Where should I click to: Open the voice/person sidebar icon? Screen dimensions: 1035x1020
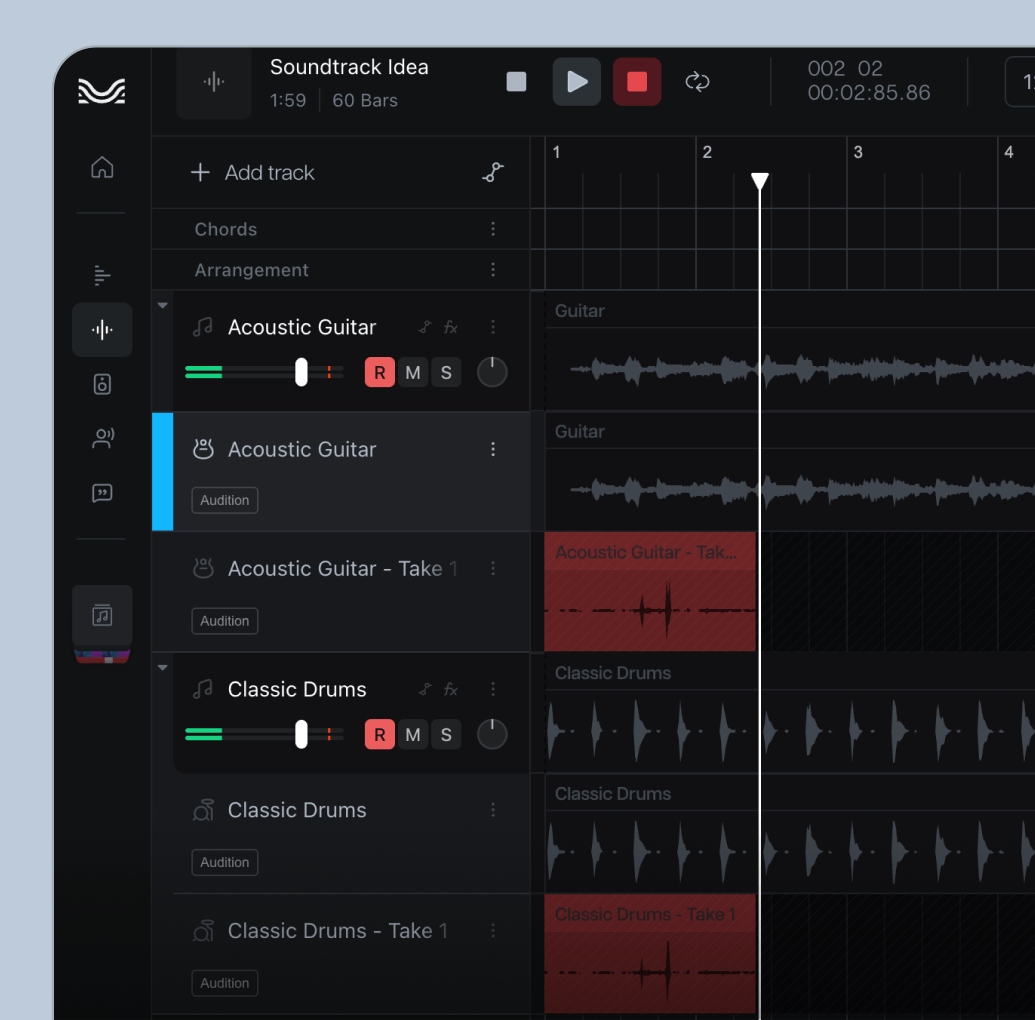pos(102,438)
